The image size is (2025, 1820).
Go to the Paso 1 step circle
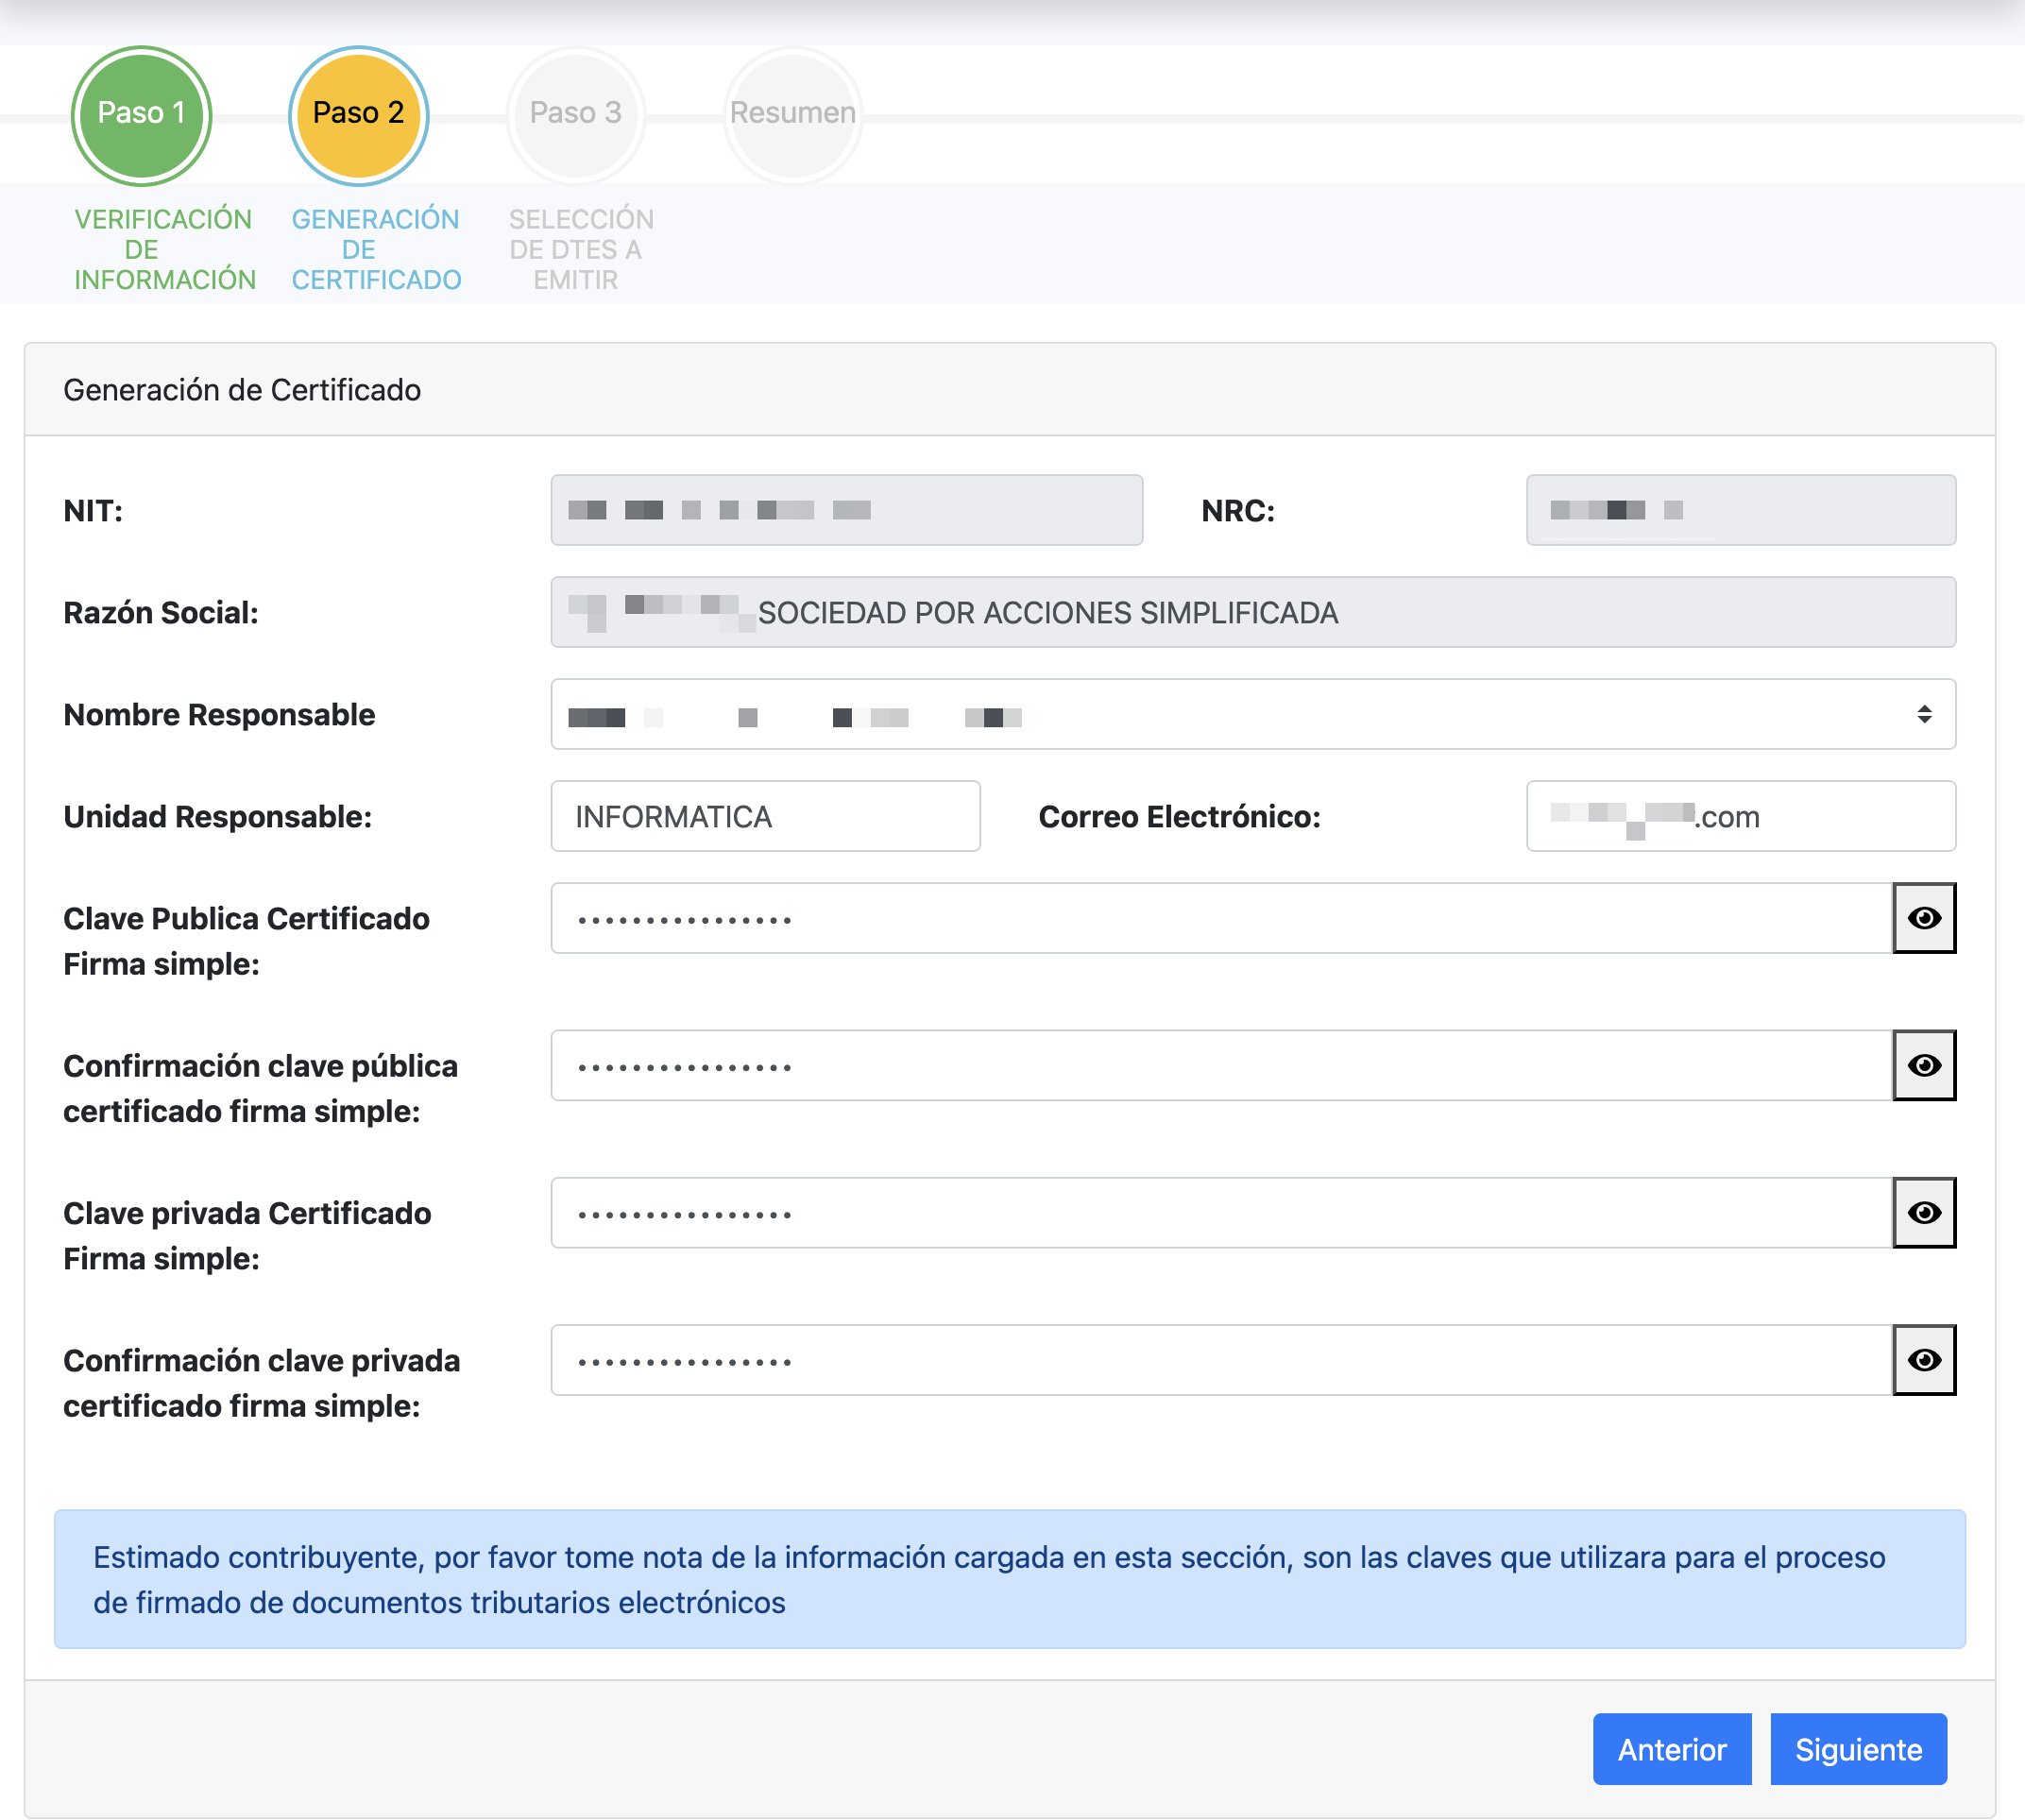[141, 114]
